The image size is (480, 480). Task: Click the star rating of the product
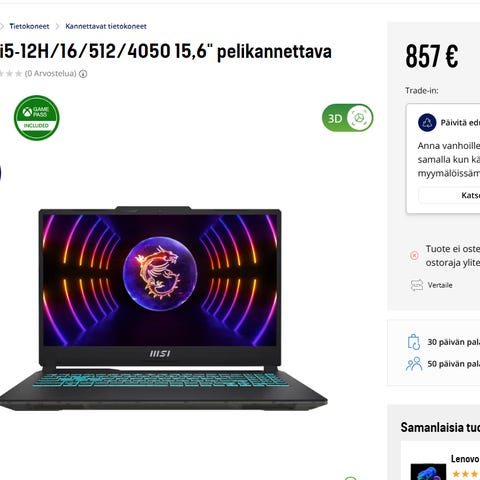tap(10, 73)
